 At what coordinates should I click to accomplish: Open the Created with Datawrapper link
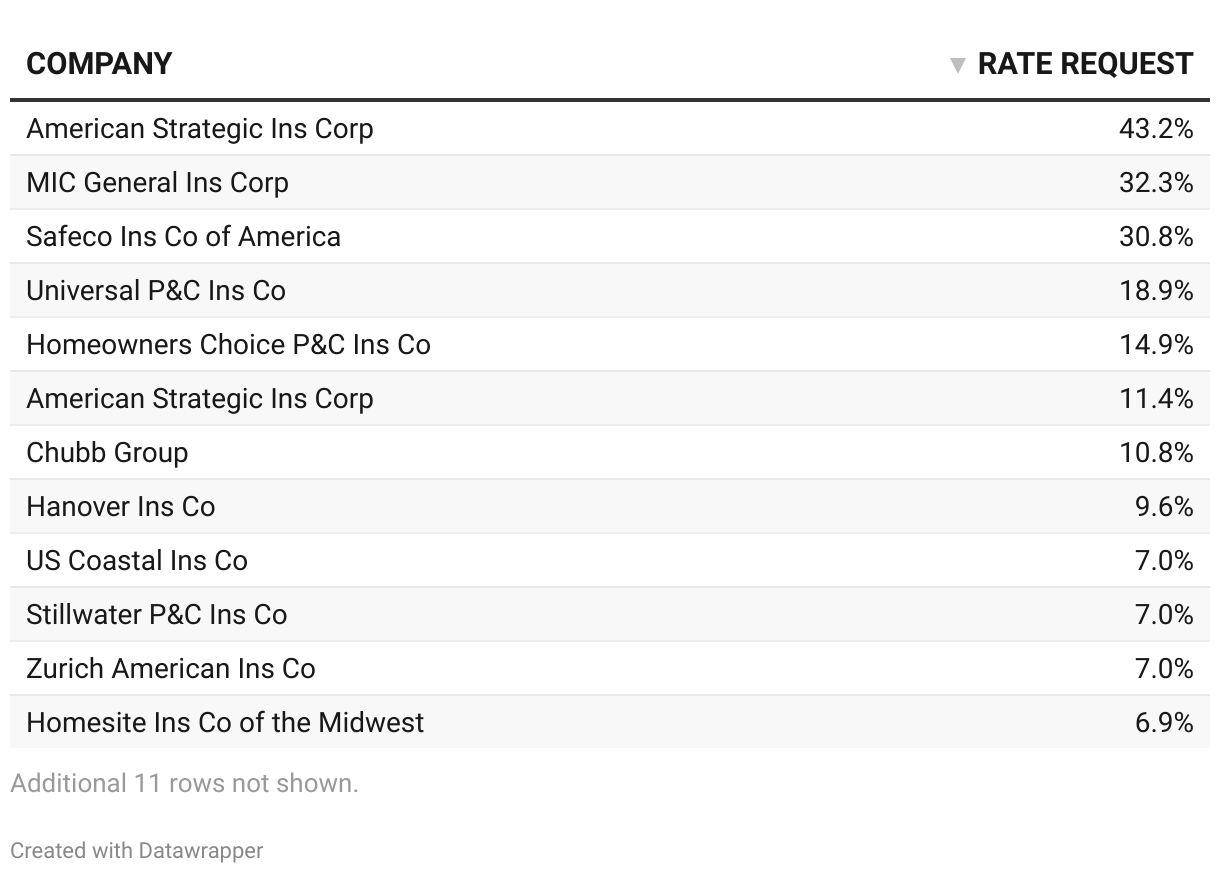coord(136,851)
